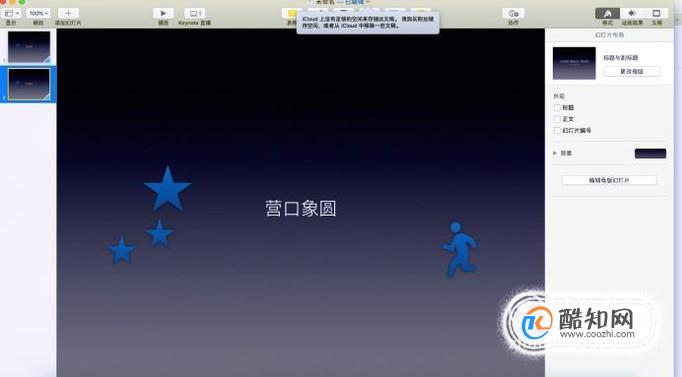Open the Collaborate (协作) icon
The image size is (682, 377).
[x=513, y=13]
